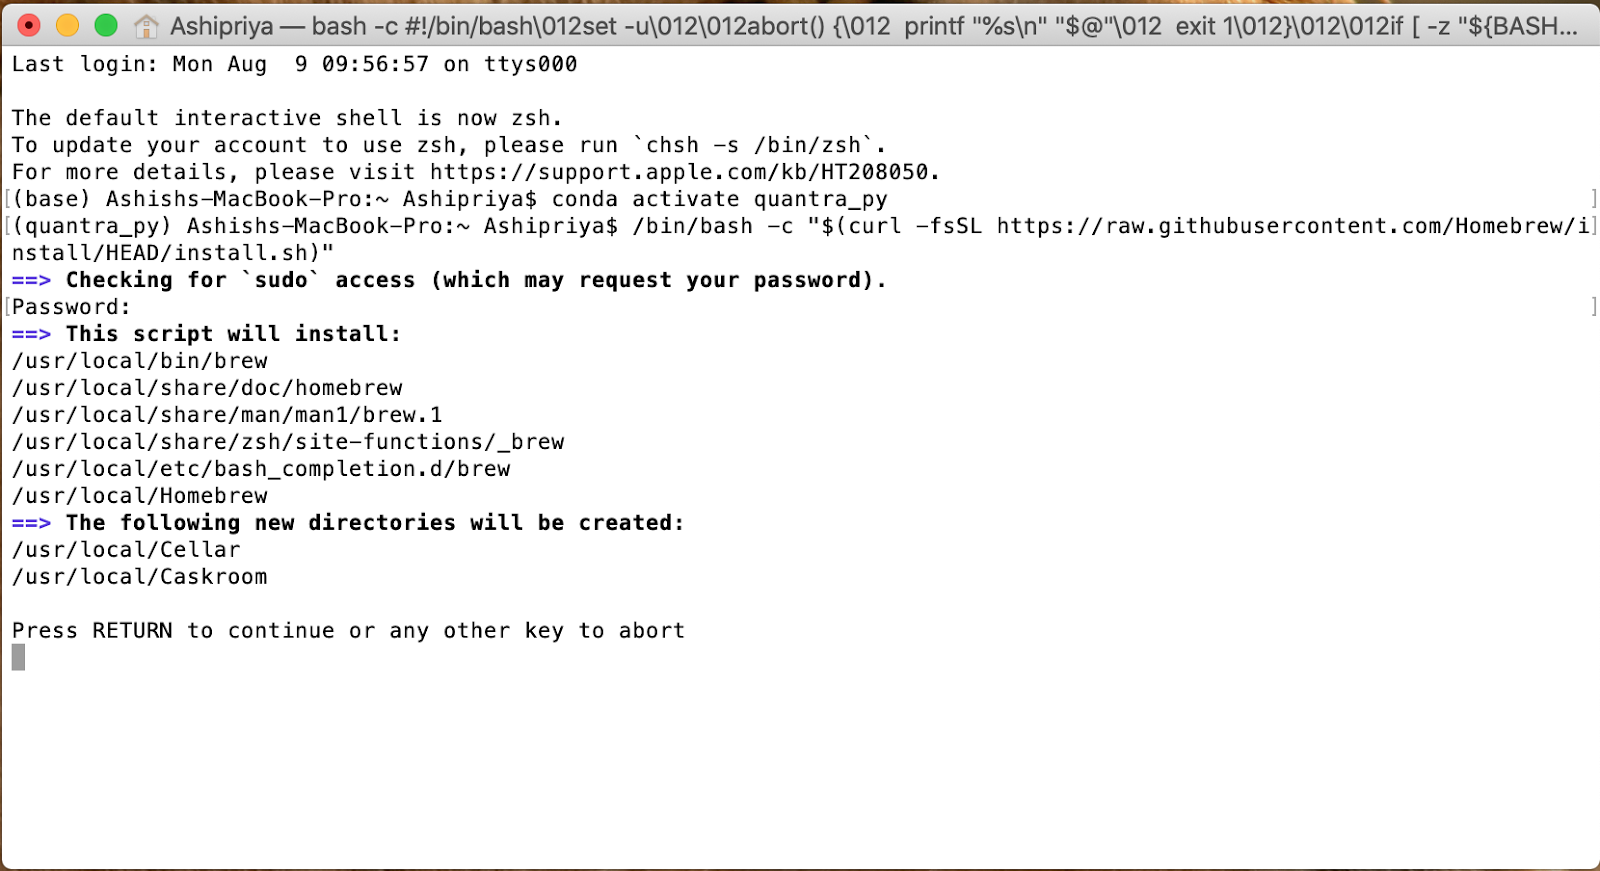1600x871 pixels.
Task: Click the '/usr/local/Cellar' directory line
Action: tap(126, 550)
